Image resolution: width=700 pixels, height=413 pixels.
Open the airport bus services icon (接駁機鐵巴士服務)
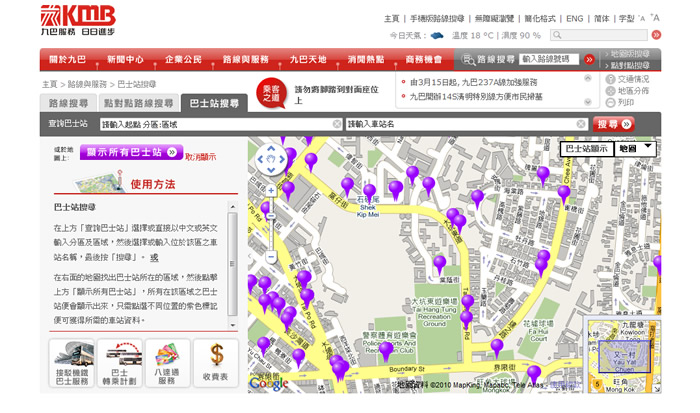point(72,363)
